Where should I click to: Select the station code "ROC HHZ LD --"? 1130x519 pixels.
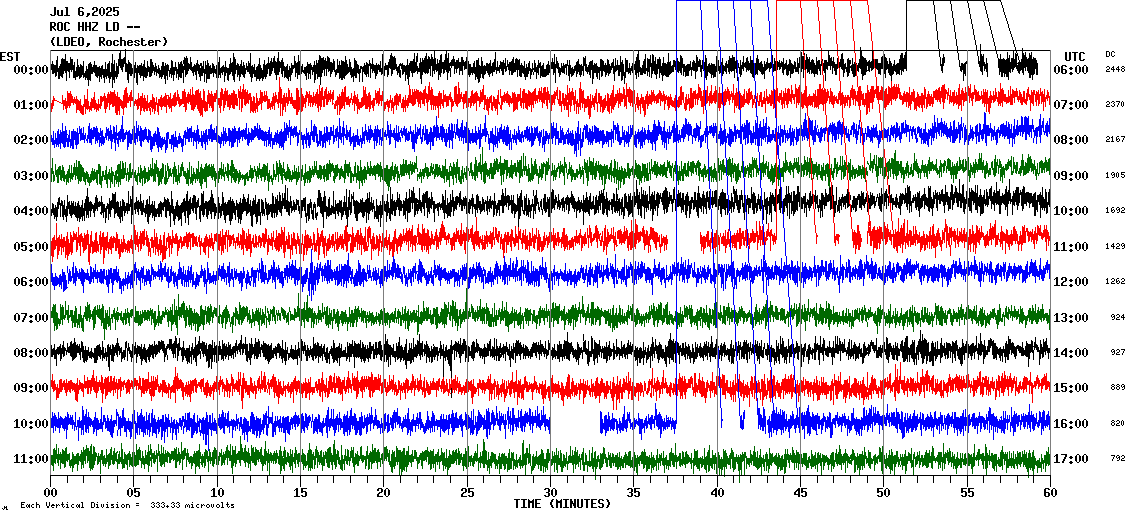click(x=94, y=27)
